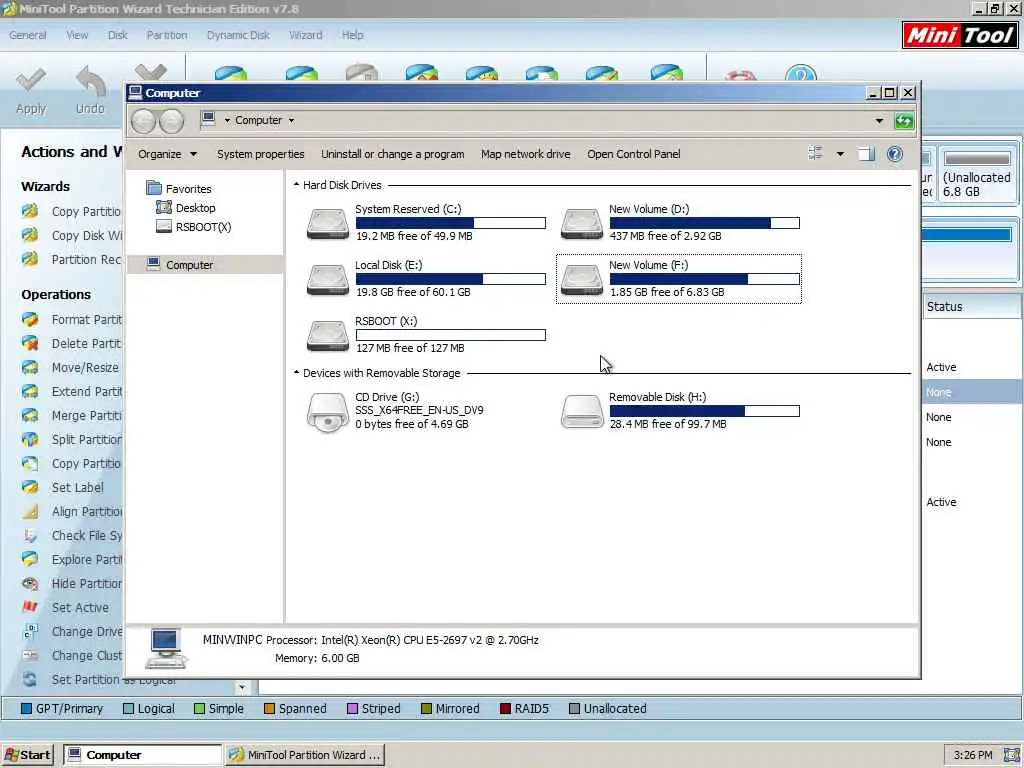This screenshot has width=1024, height=768.
Task: Collapse the Hard Disk Drives group
Action: click(296, 185)
